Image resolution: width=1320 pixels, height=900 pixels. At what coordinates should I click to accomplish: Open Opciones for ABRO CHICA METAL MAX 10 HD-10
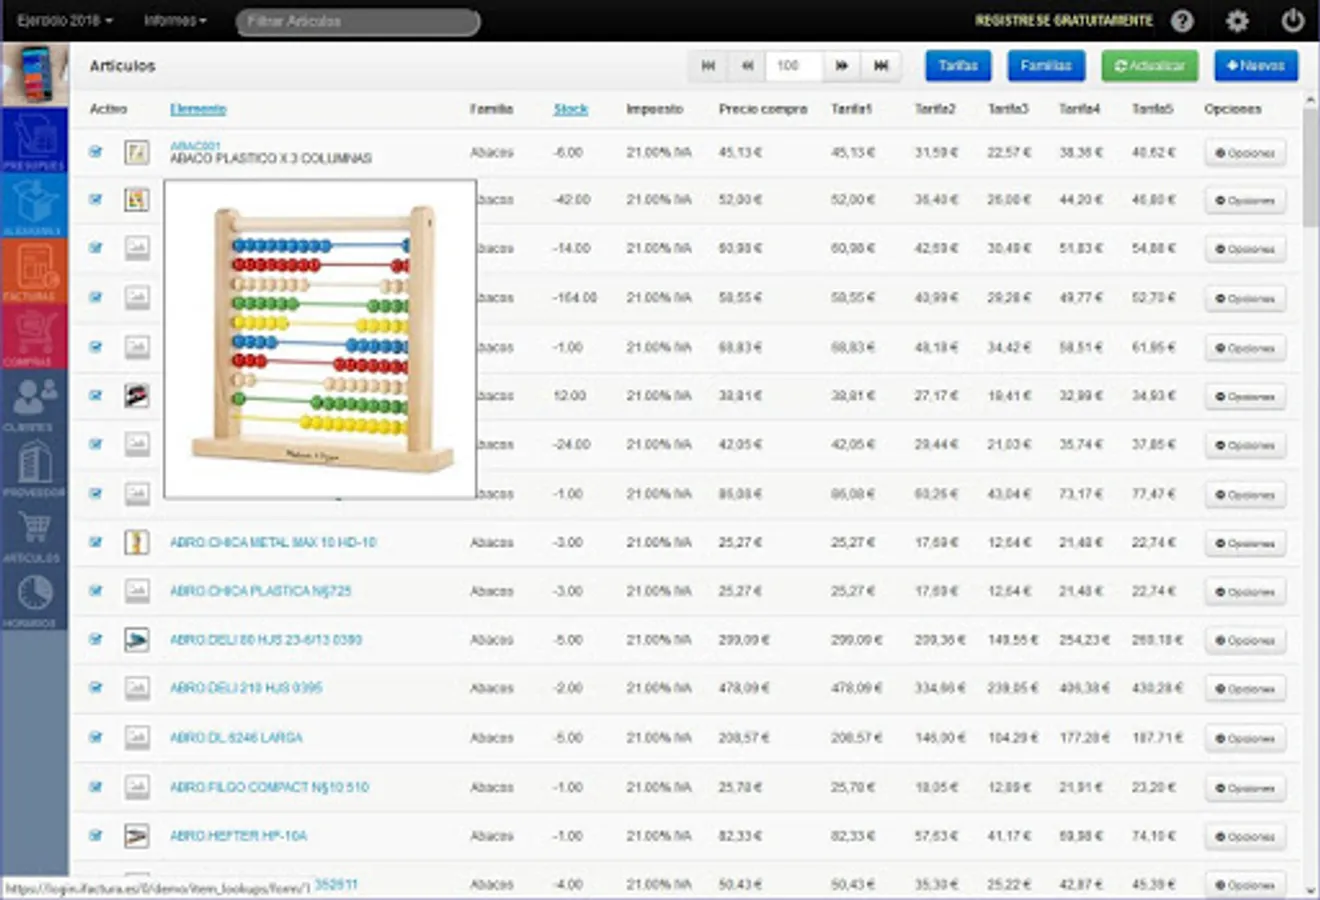coord(1245,543)
